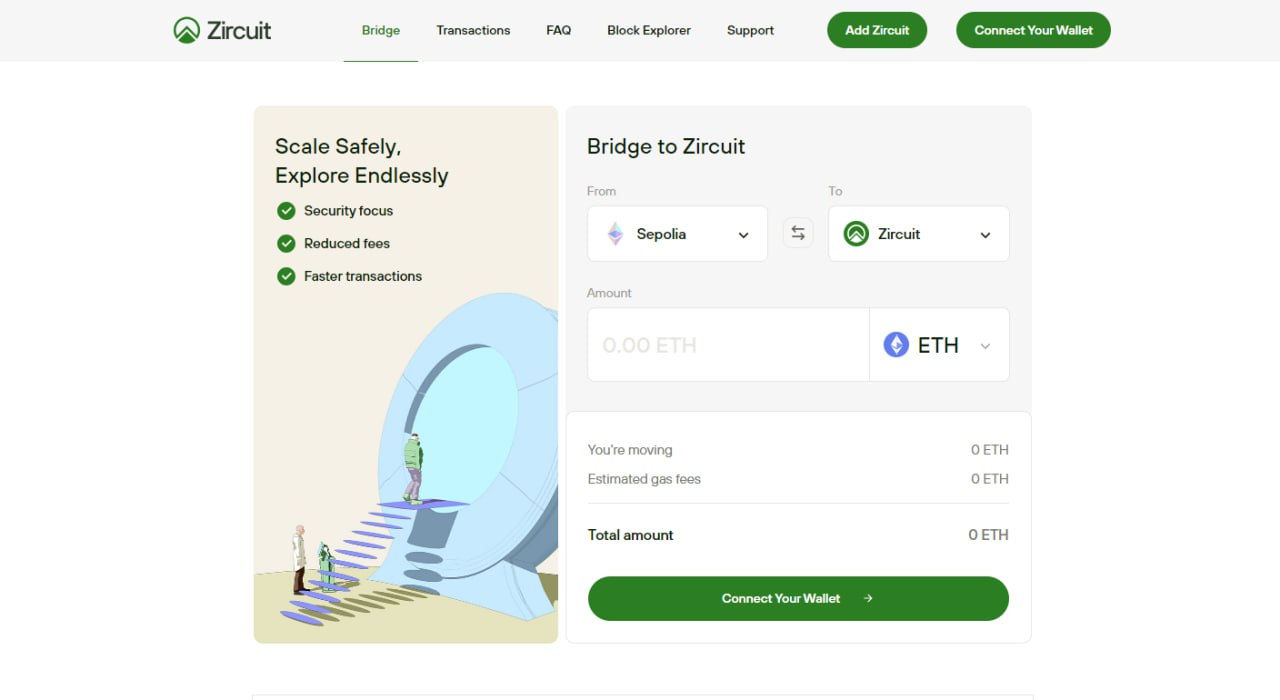This screenshot has width=1280, height=700.
Task: Click the Faster transactions checkmark icon
Action: 286,276
